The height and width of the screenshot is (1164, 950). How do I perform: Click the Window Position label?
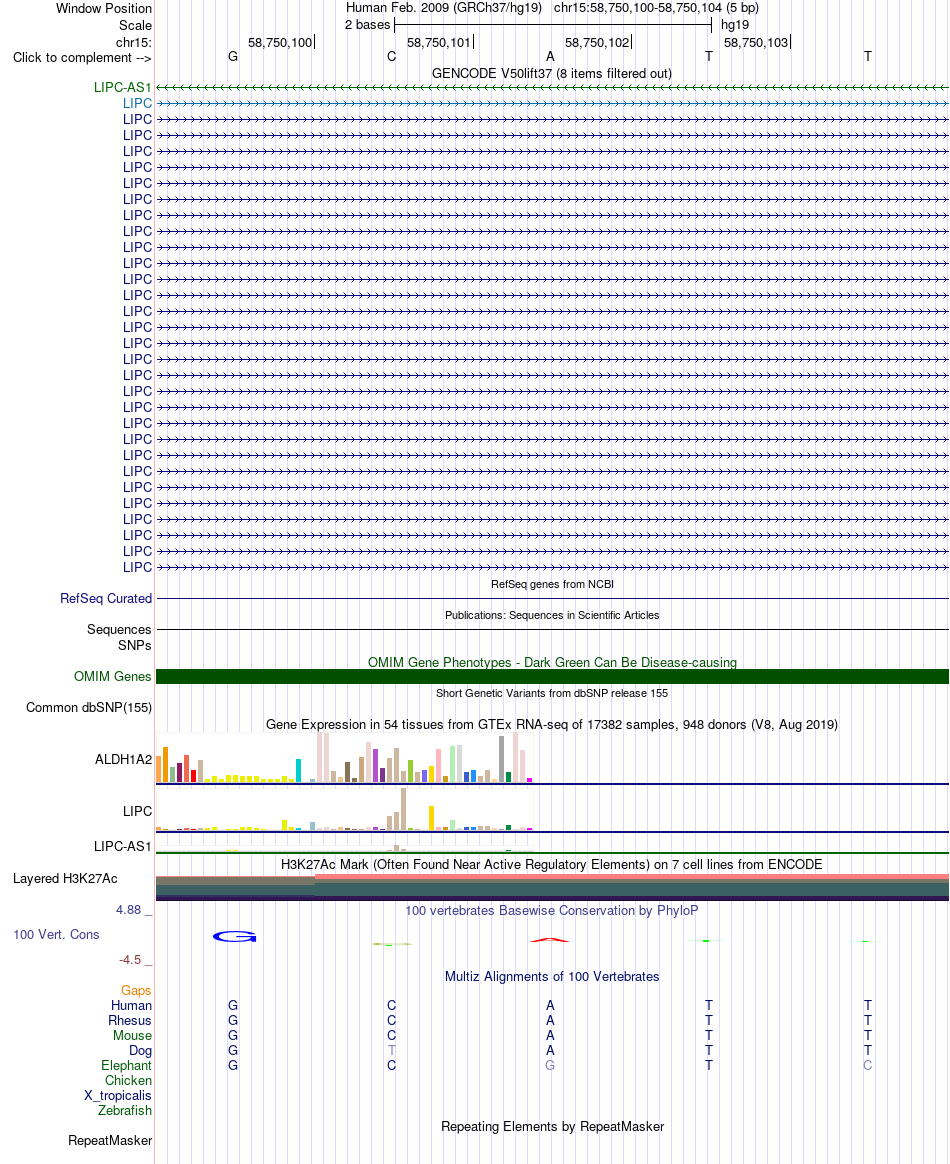pos(104,8)
